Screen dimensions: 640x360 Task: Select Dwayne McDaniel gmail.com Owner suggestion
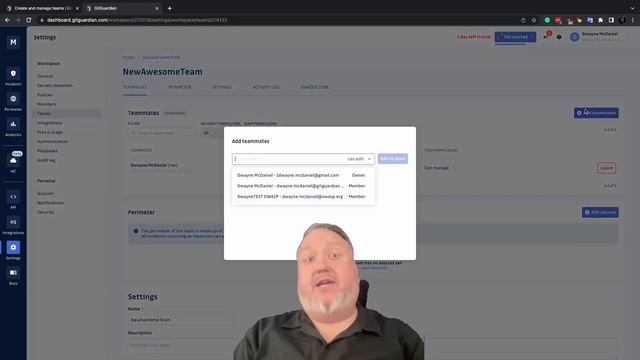(303, 175)
